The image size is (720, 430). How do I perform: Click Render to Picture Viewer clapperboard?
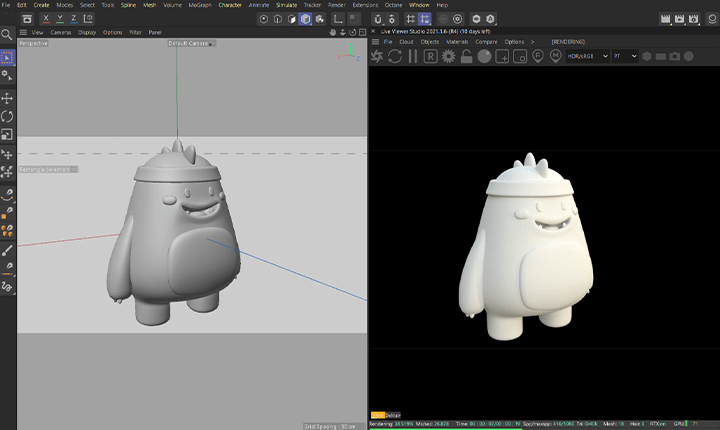679,19
